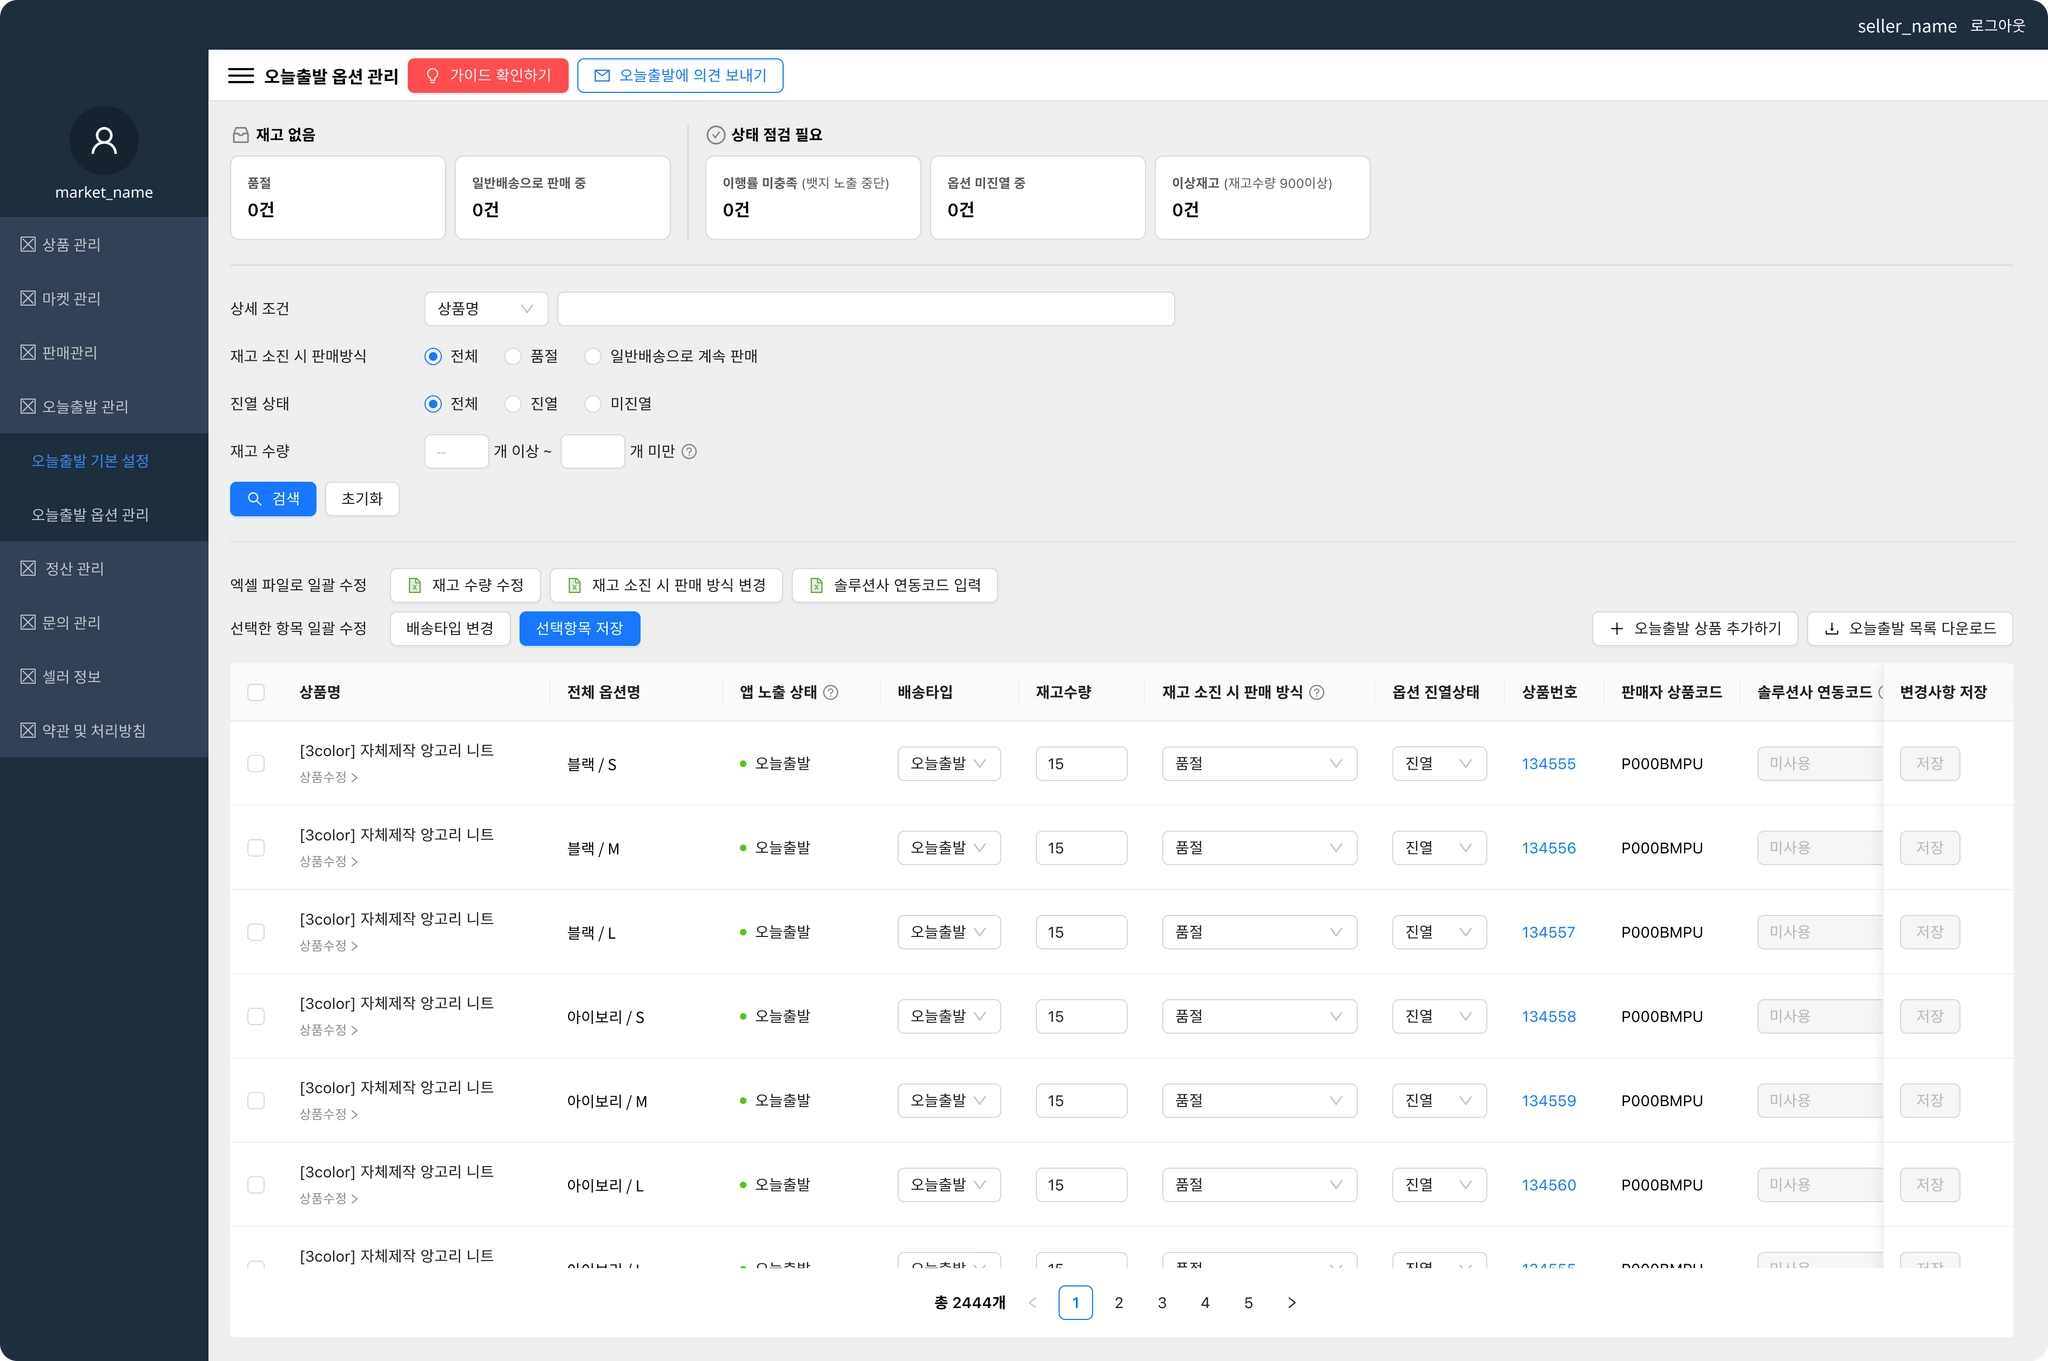The height and width of the screenshot is (1361, 2048).
Task: Click 오늘출발 목록 다운로드 download button
Action: [1909, 628]
